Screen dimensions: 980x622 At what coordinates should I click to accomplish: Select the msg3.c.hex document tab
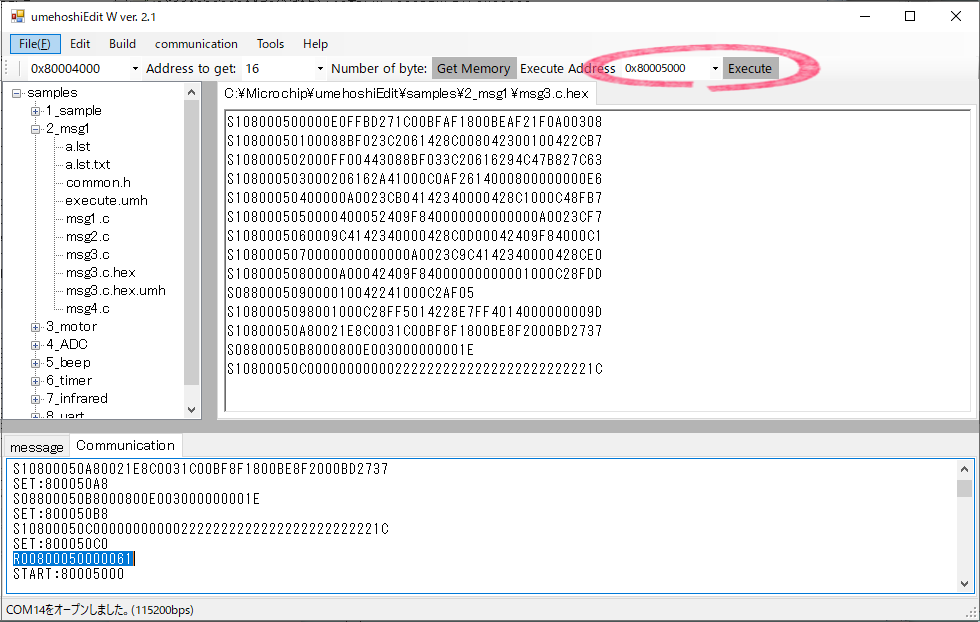pos(408,94)
